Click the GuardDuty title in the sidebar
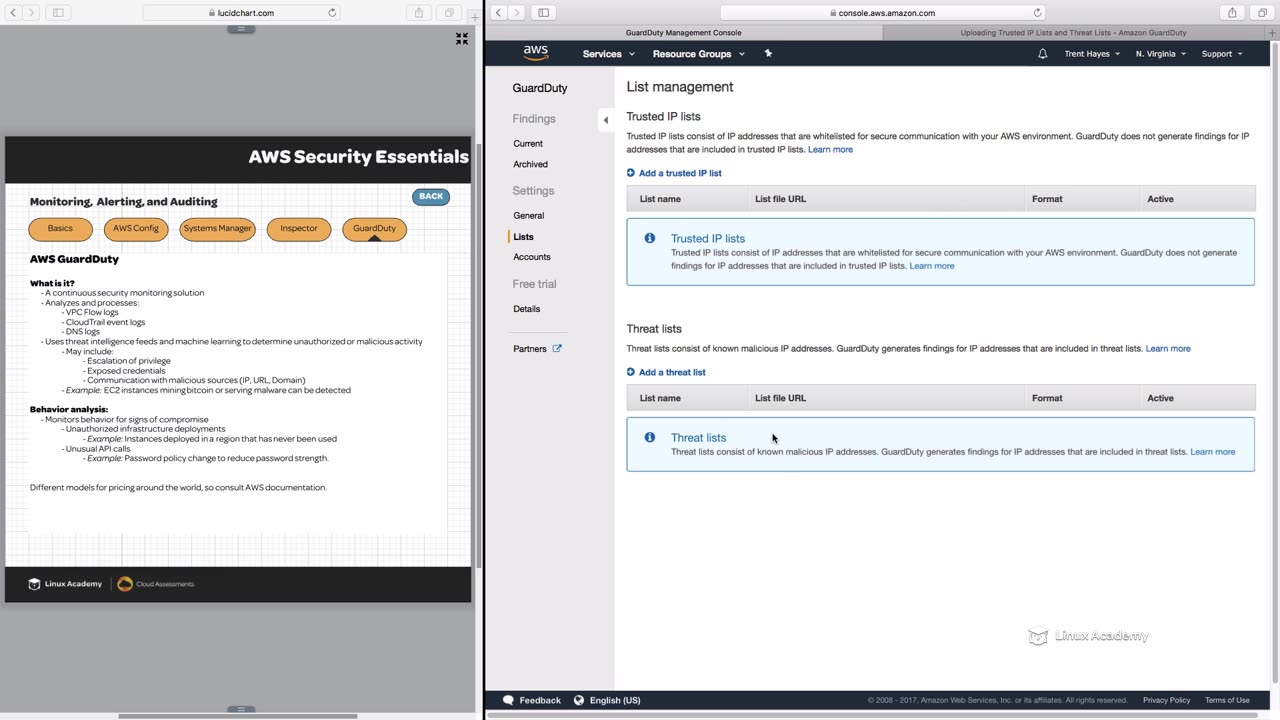The width and height of the screenshot is (1280, 720). [540, 88]
